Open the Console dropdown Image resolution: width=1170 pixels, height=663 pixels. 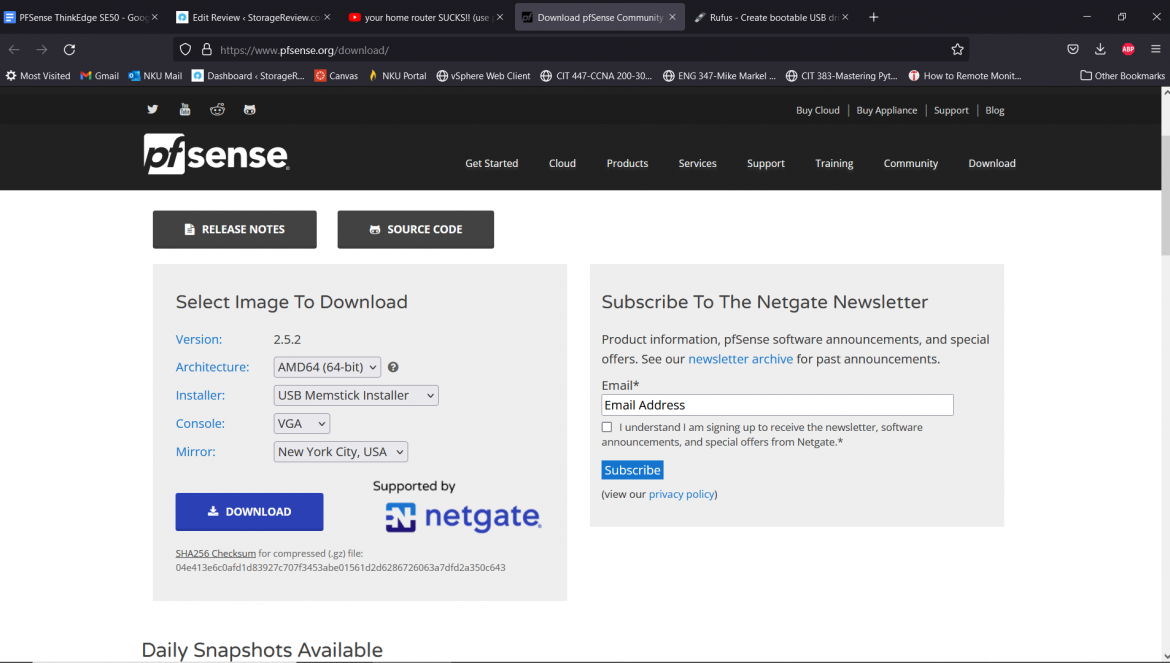(301, 424)
